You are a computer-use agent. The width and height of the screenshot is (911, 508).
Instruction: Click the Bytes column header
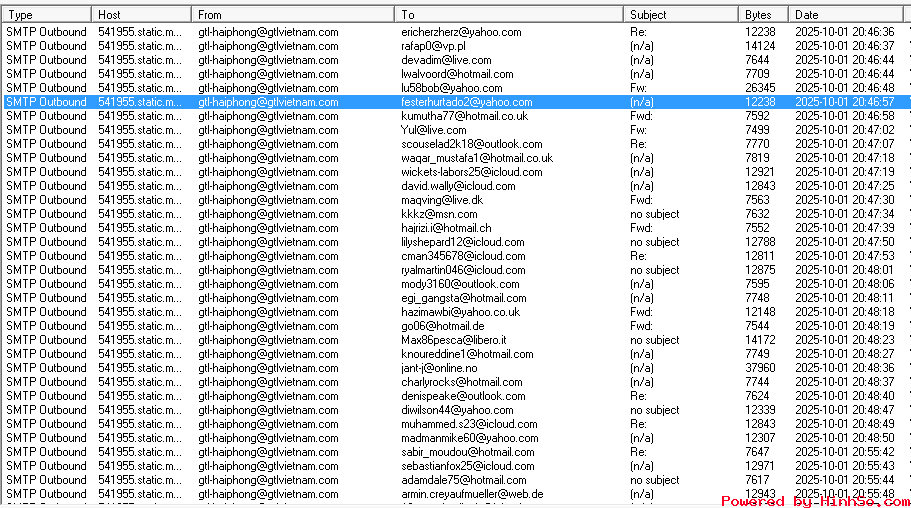pos(764,15)
